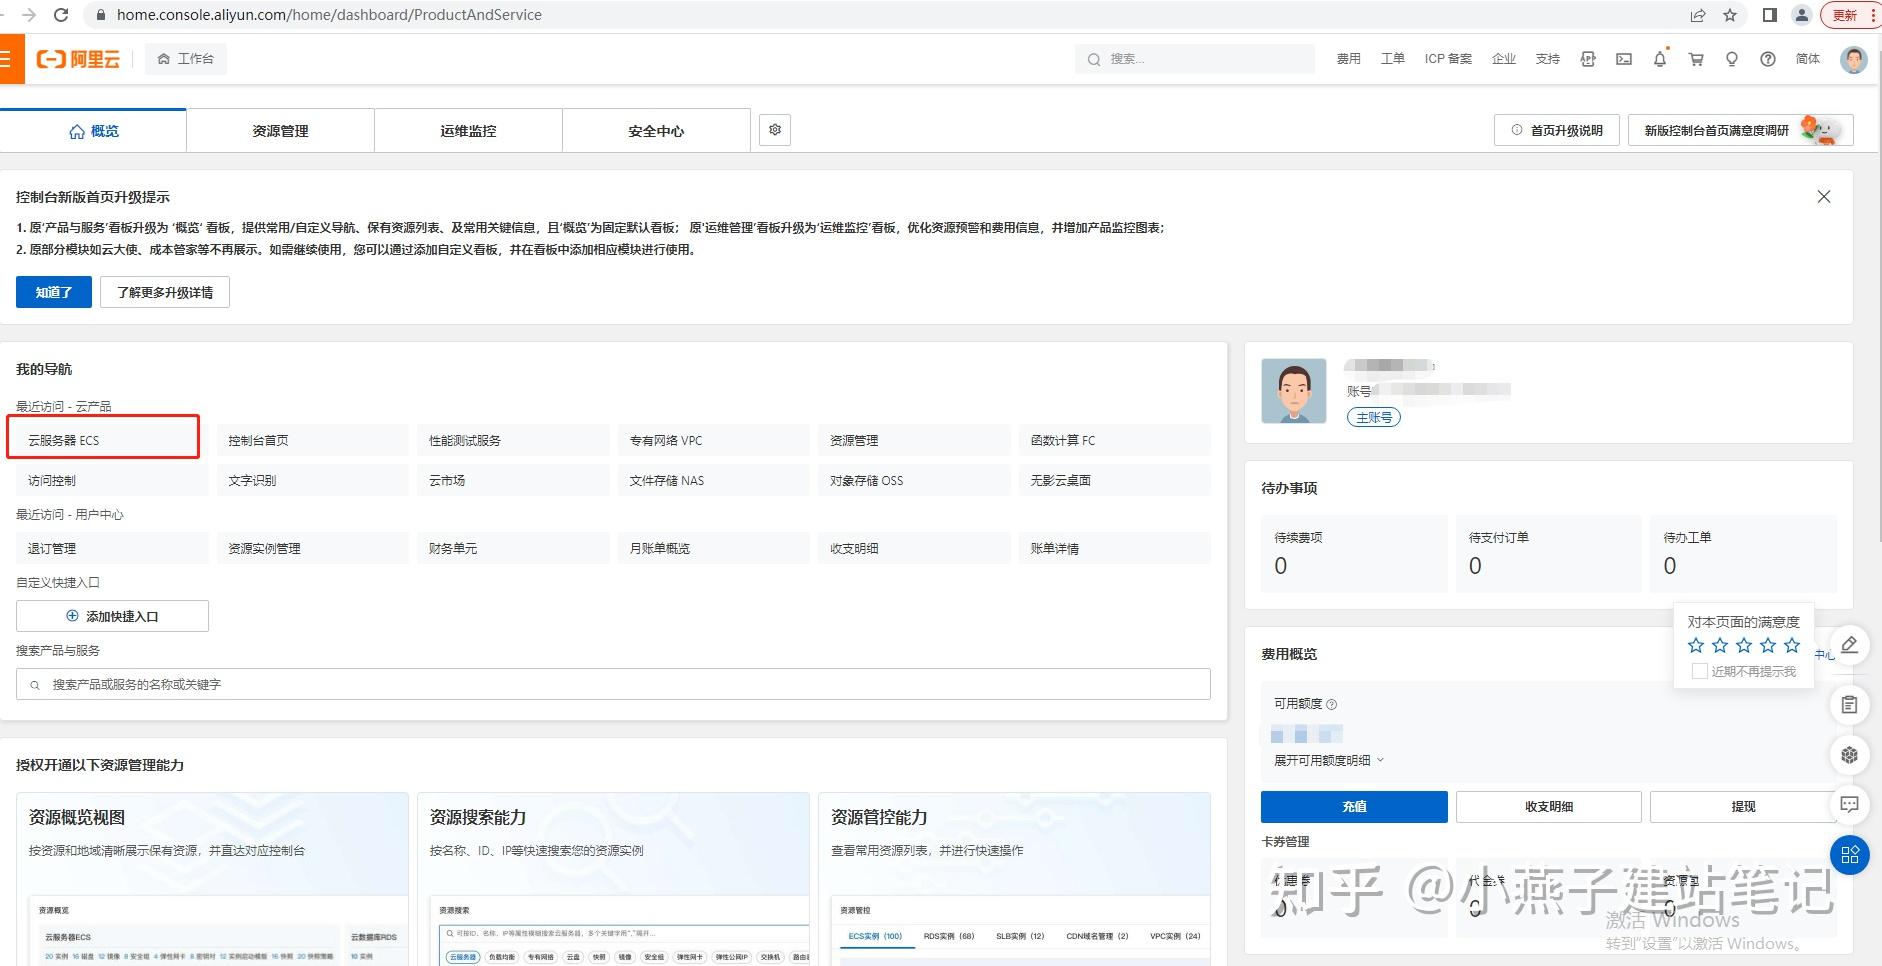Open the 待支付订单 count
Image resolution: width=1882 pixels, height=966 pixels.
[1475, 566]
